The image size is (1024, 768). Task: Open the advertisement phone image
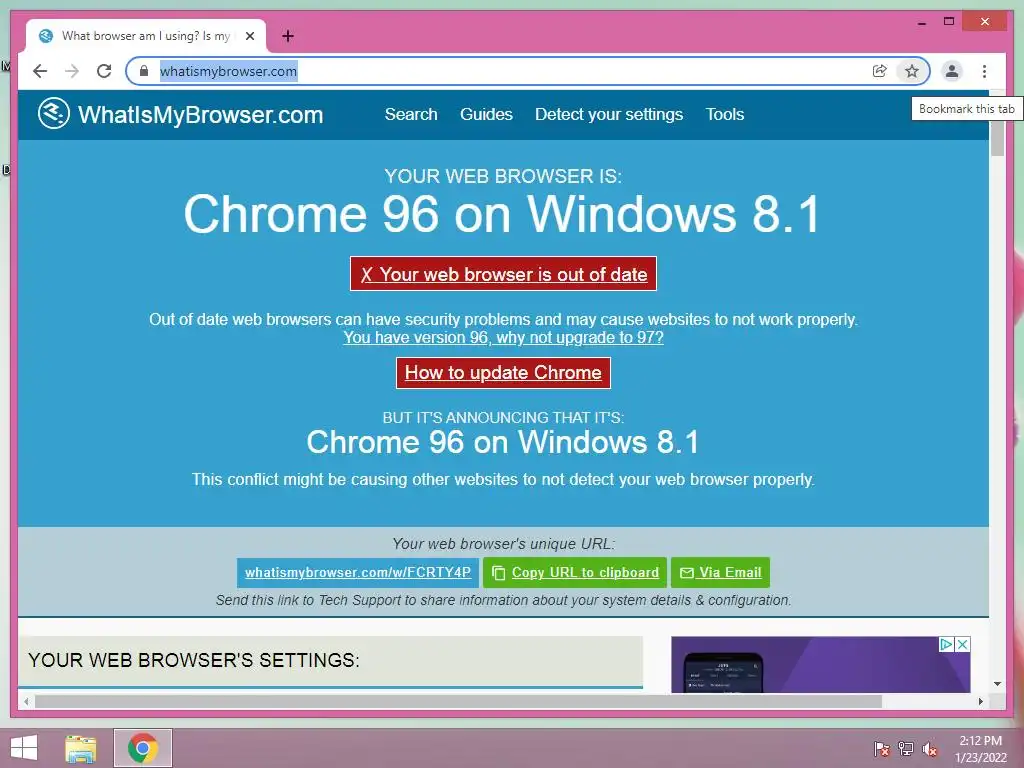pos(723,671)
